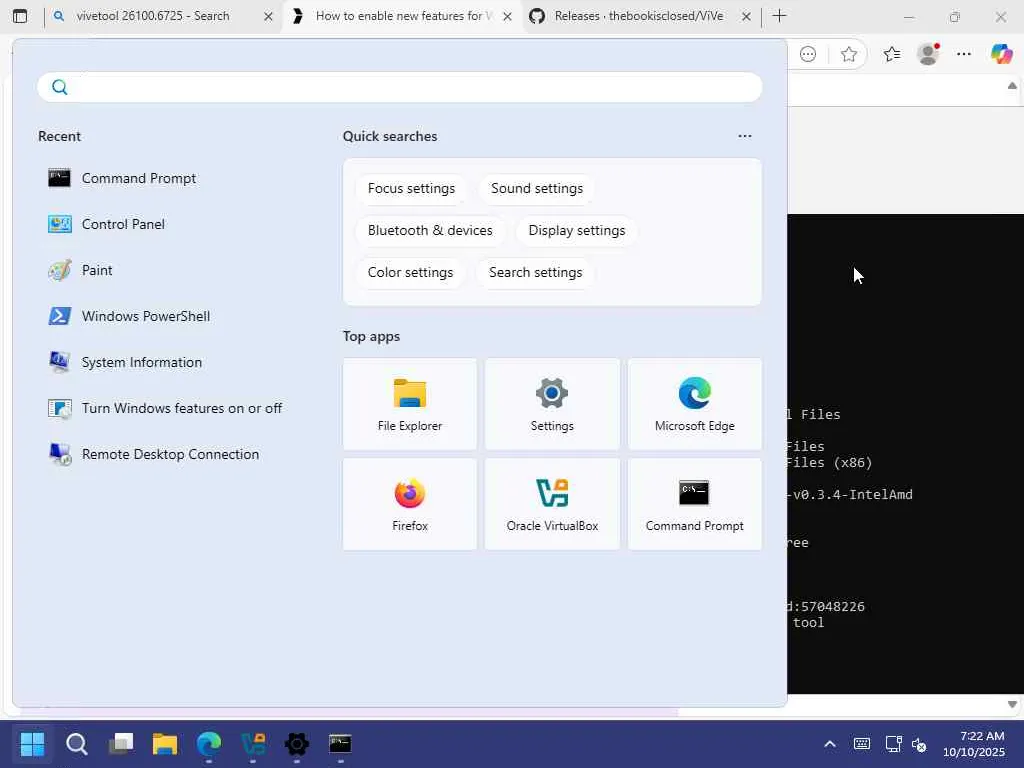Click the taskbar Search icon
Image resolution: width=1024 pixels, height=768 pixels.
click(76, 744)
